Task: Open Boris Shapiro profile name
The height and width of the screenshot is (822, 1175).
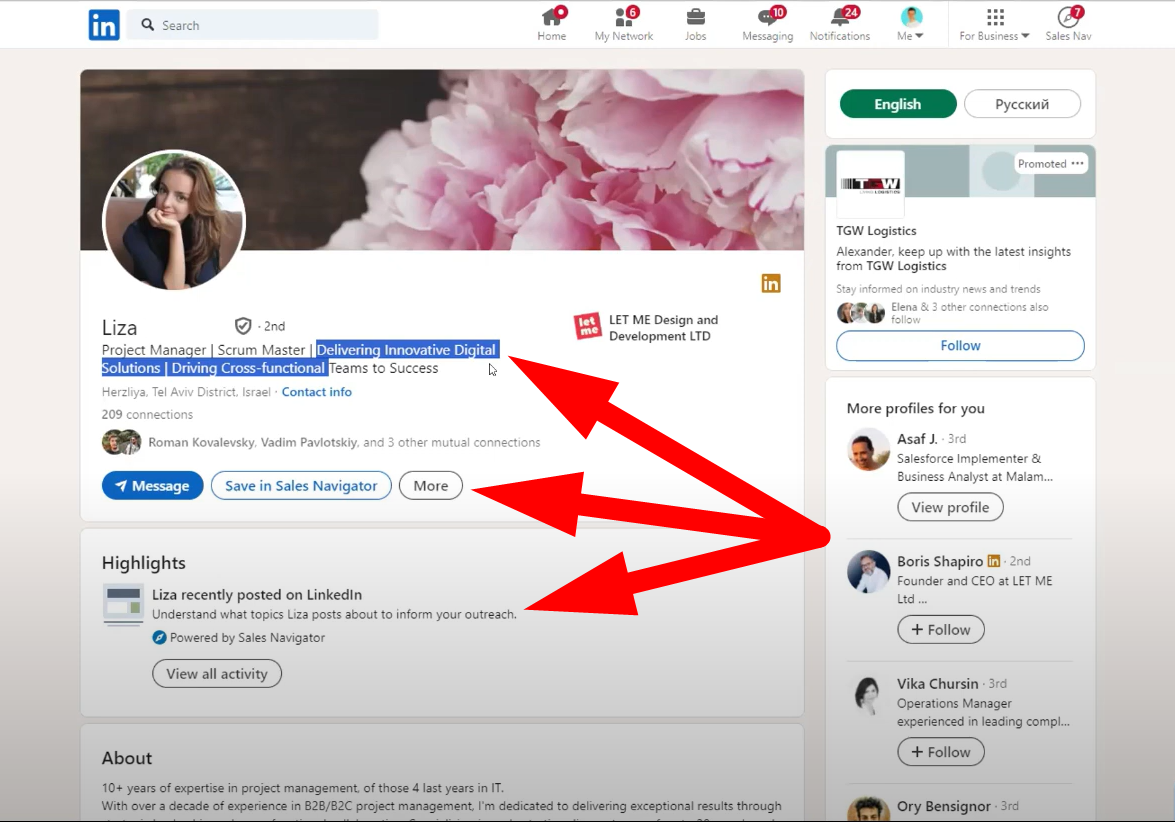Action: coord(940,561)
